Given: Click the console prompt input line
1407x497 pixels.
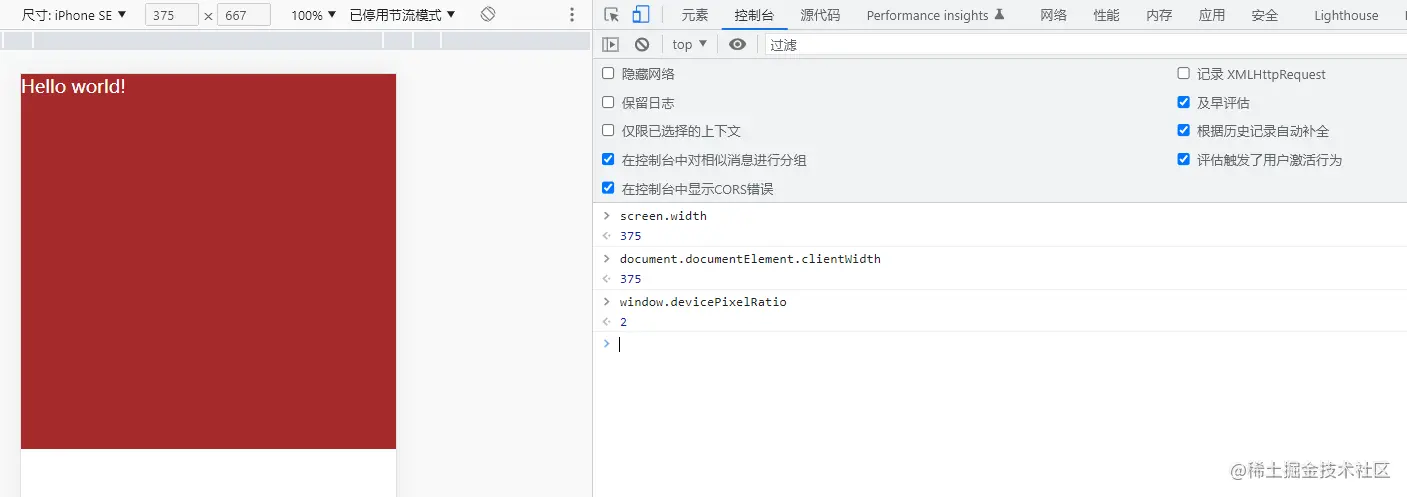Looking at the screenshot, I should [x=1000, y=344].
